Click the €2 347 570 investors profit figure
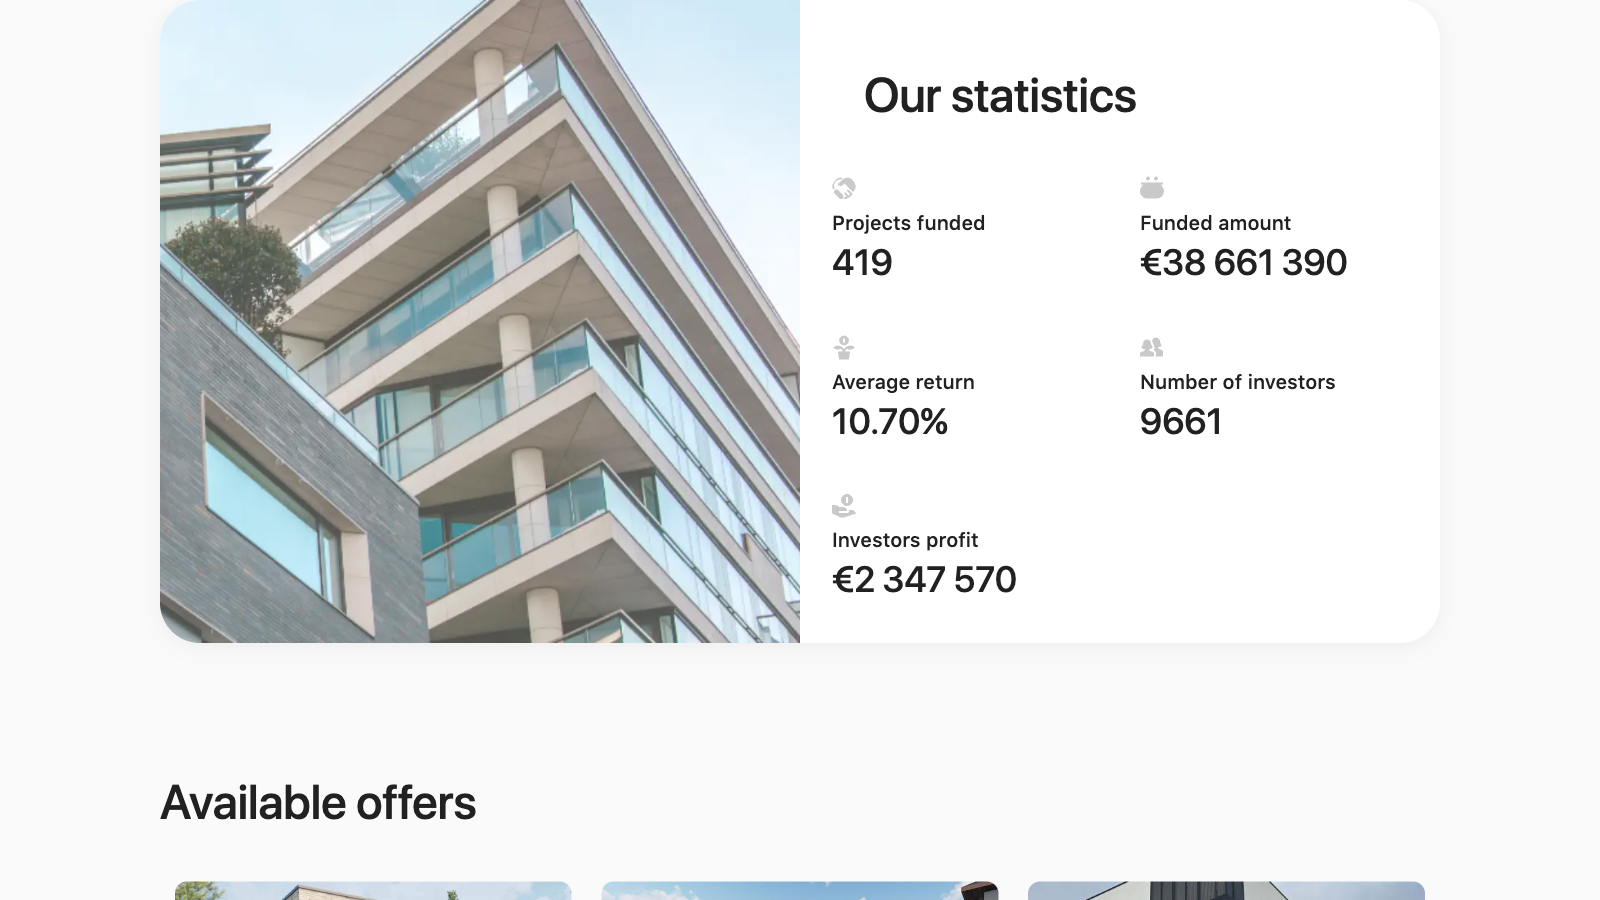This screenshot has width=1600, height=900. pyautogui.click(x=924, y=579)
